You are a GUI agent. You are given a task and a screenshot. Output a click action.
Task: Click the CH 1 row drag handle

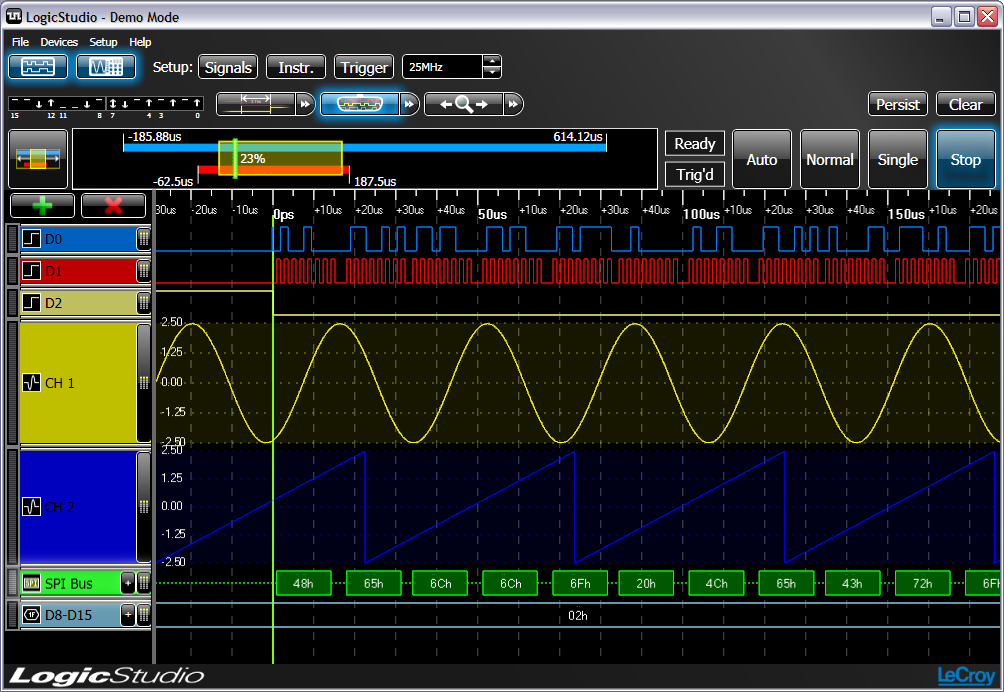pyautogui.click(x=12, y=383)
